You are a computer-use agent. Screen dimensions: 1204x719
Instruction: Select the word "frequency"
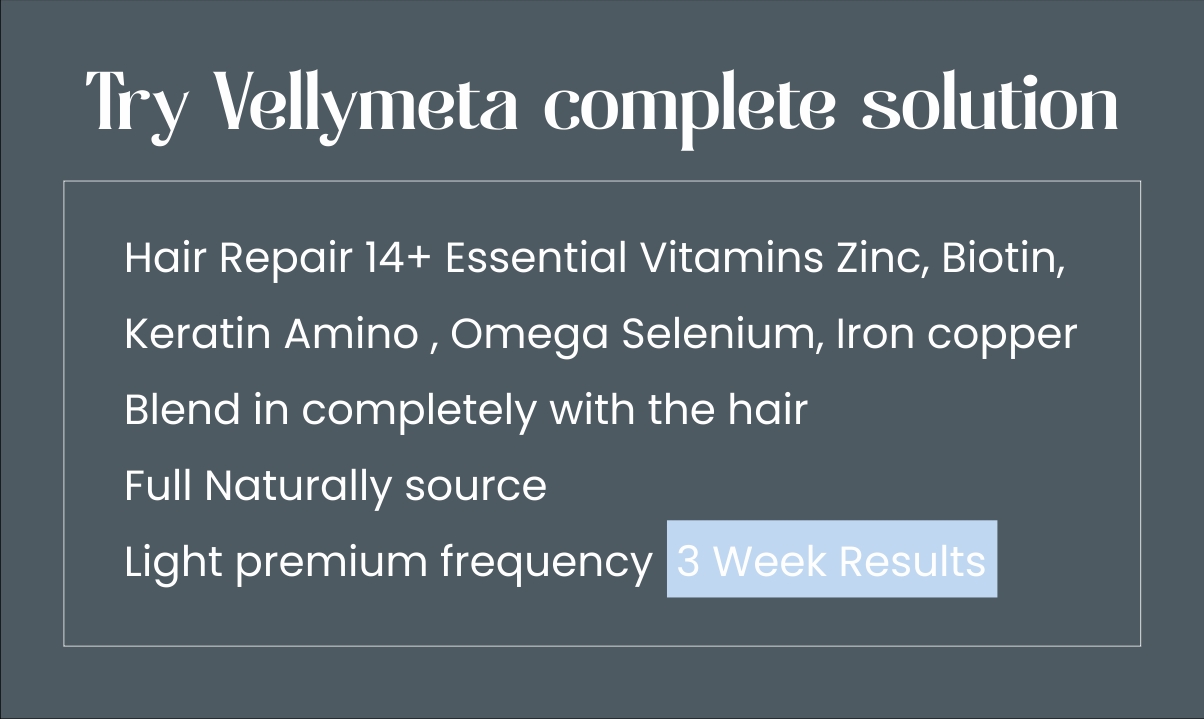pyautogui.click(x=546, y=562)
